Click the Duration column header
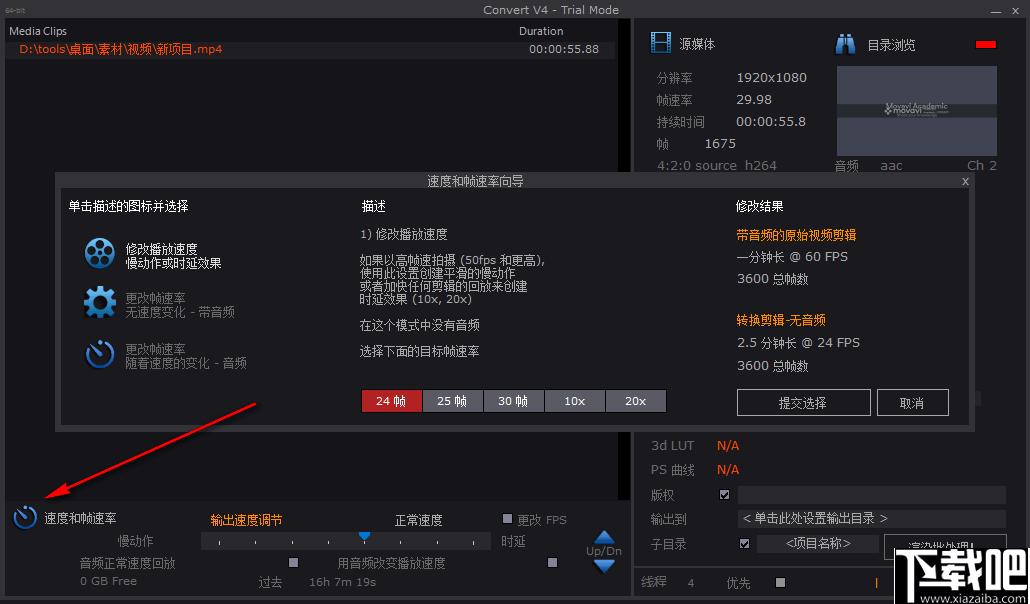 (x=541, y=31)
